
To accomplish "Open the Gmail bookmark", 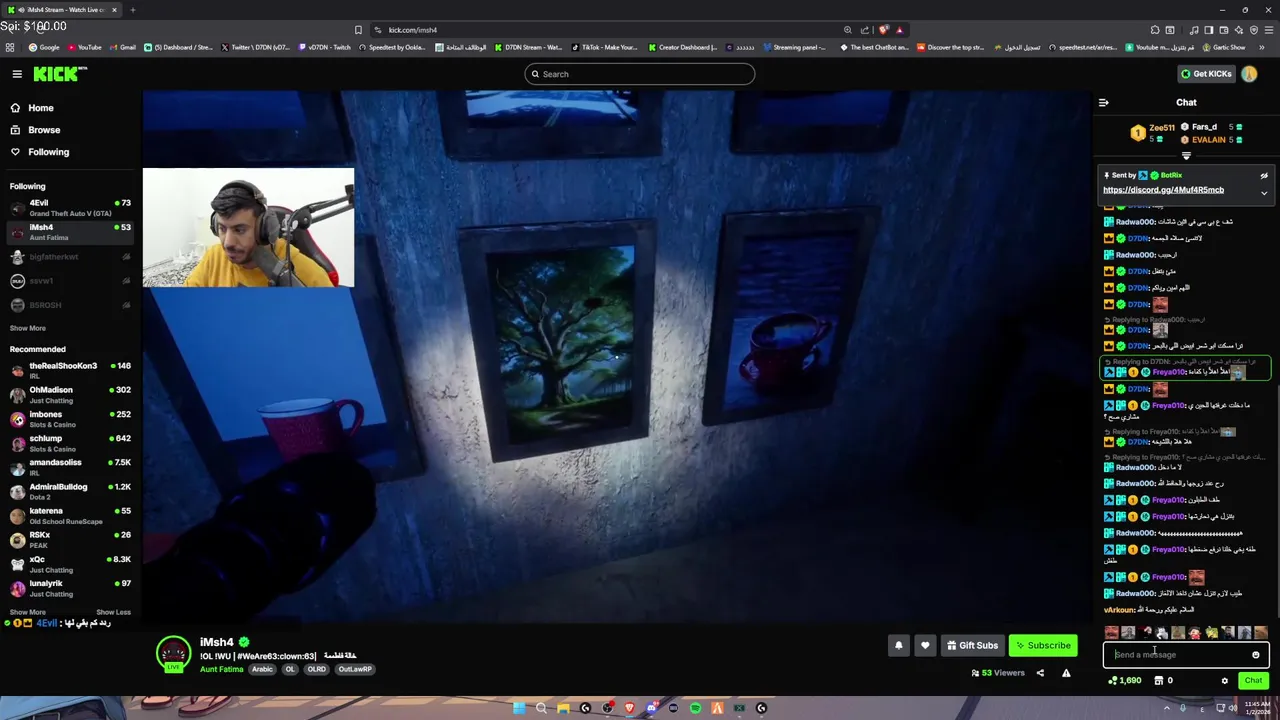I will [x=122, y=47].
